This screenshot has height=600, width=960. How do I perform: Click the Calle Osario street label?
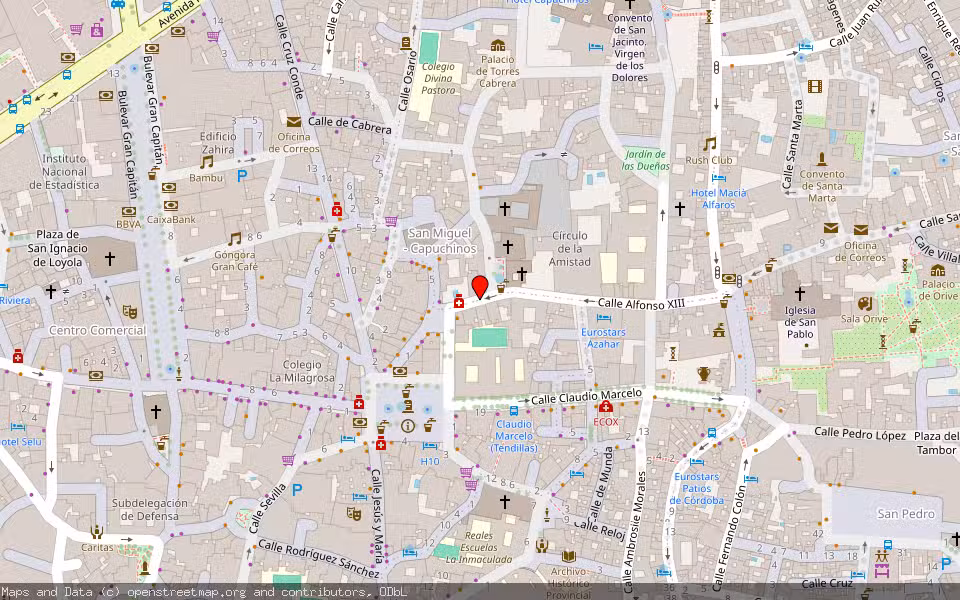[x=407, y=81]
